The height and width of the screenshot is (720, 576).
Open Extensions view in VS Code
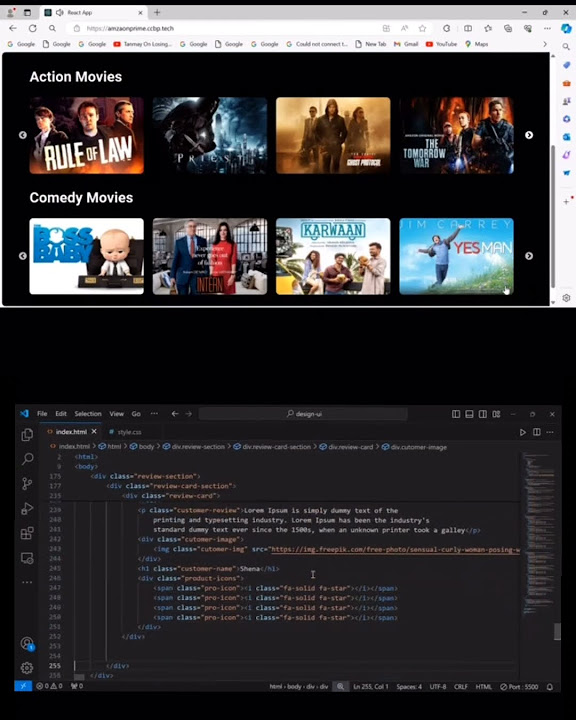[x=27, y=533]
